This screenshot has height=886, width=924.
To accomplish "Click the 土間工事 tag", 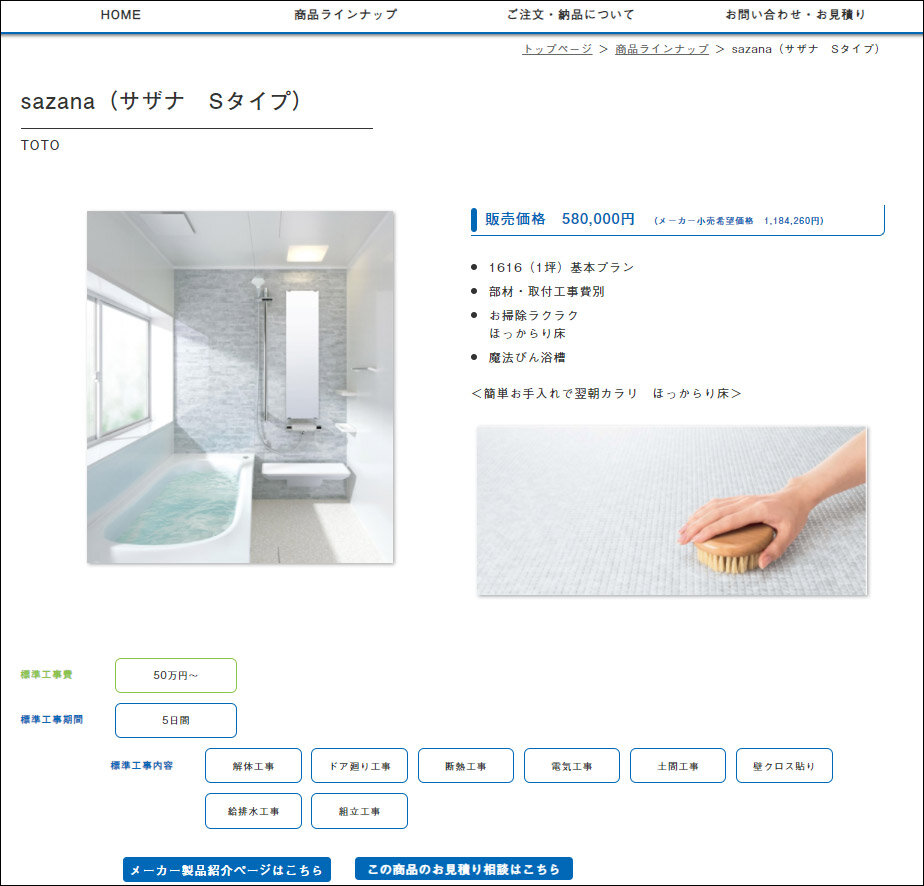I will click(x=678, y=766).
